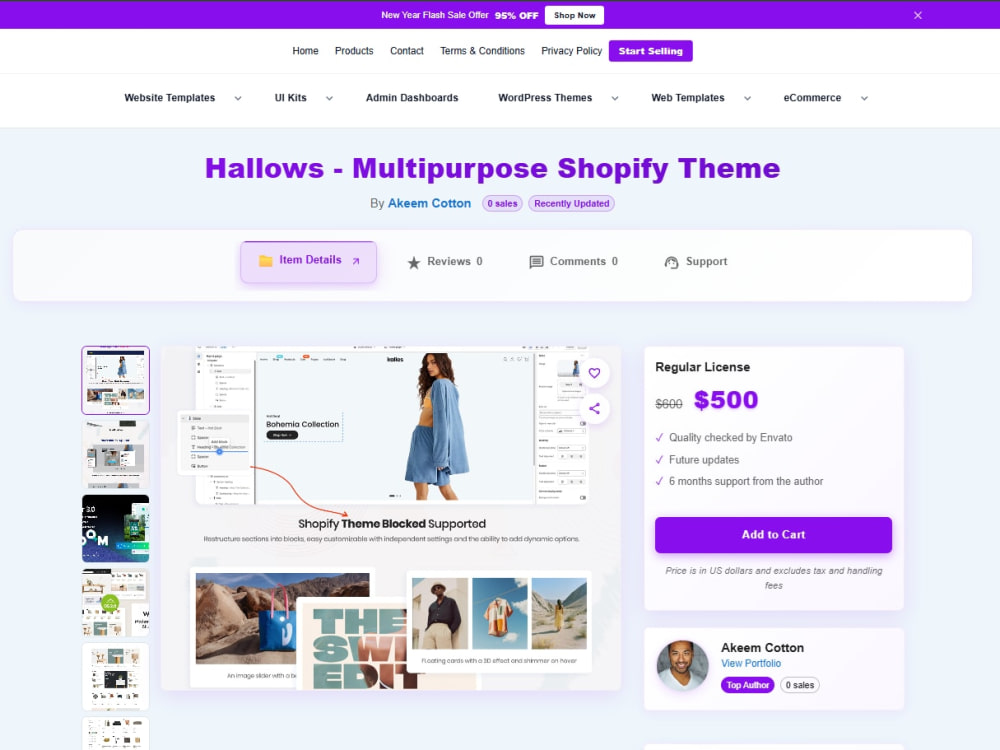Open the UI Kits category
The height and width of the screenshot is (750, 1000).
(290, 98)
